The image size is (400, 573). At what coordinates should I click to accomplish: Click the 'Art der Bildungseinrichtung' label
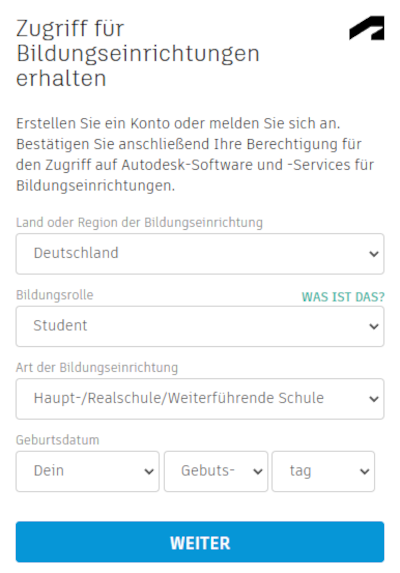coord(97,367)
